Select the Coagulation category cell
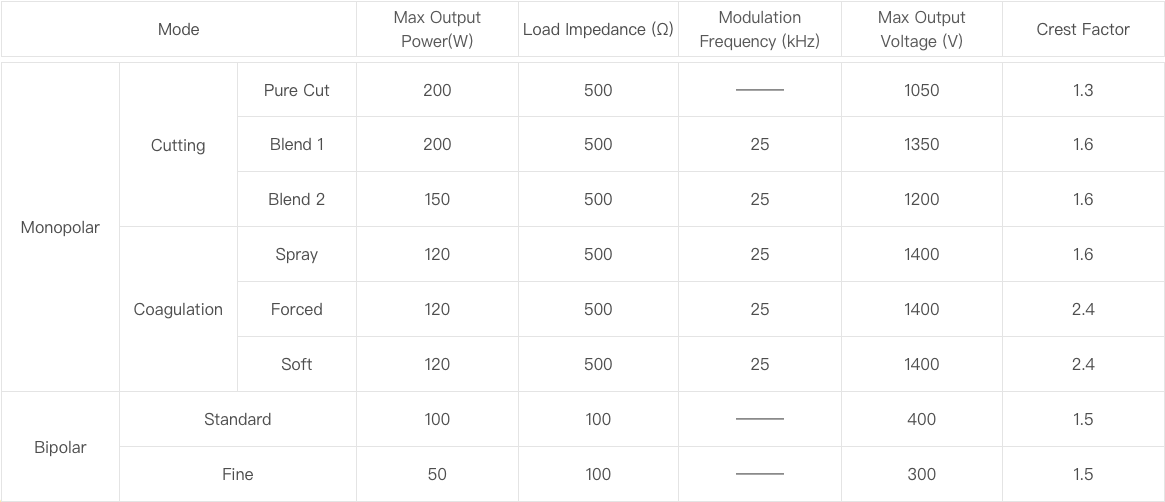1165x502 pixels. [178, 309]
